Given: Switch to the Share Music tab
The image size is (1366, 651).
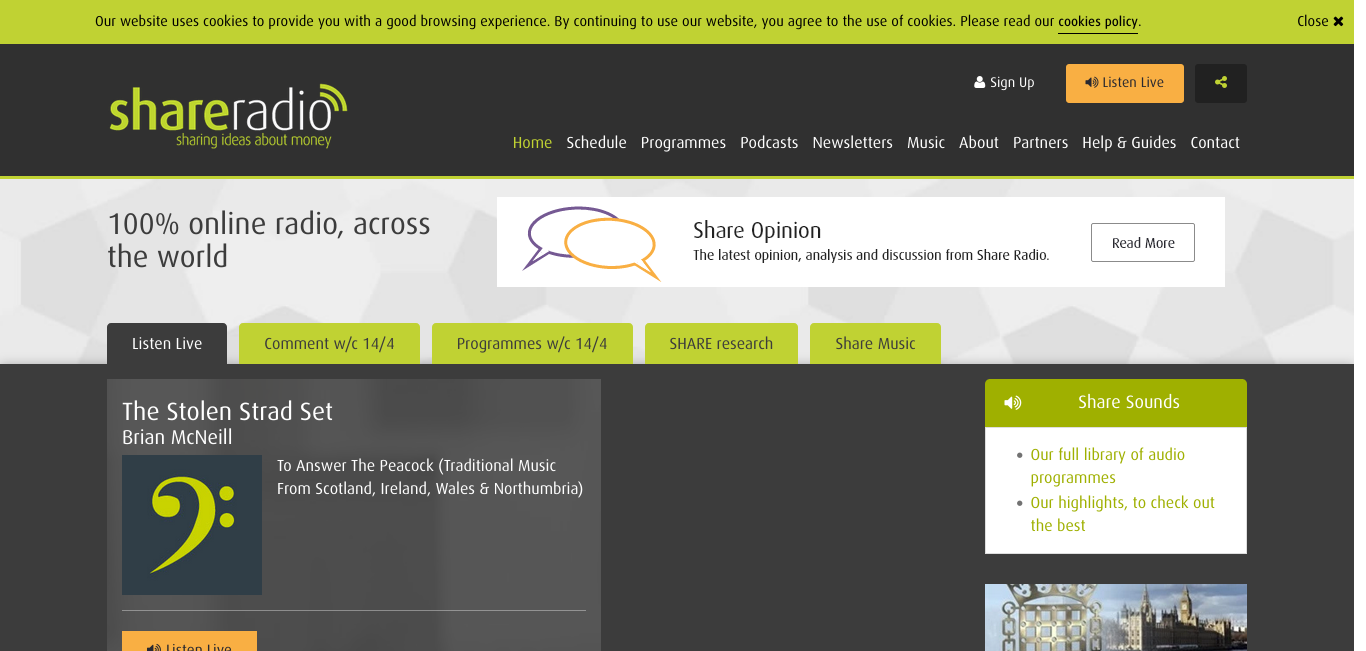Looking at the screenshot, I should pyautogui.click(x=875, y=344).
